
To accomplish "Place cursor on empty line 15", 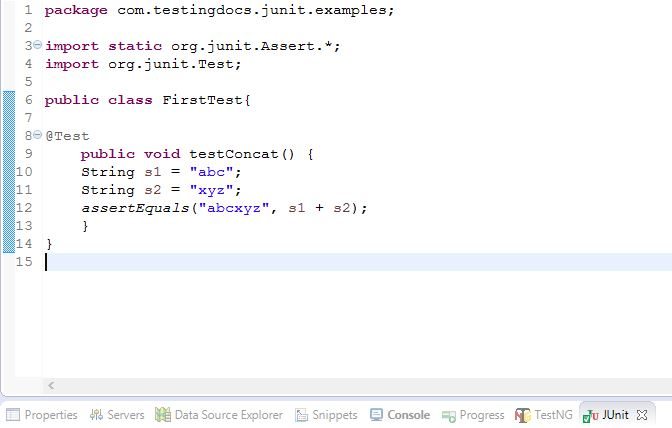I will [x=200, y=262].
